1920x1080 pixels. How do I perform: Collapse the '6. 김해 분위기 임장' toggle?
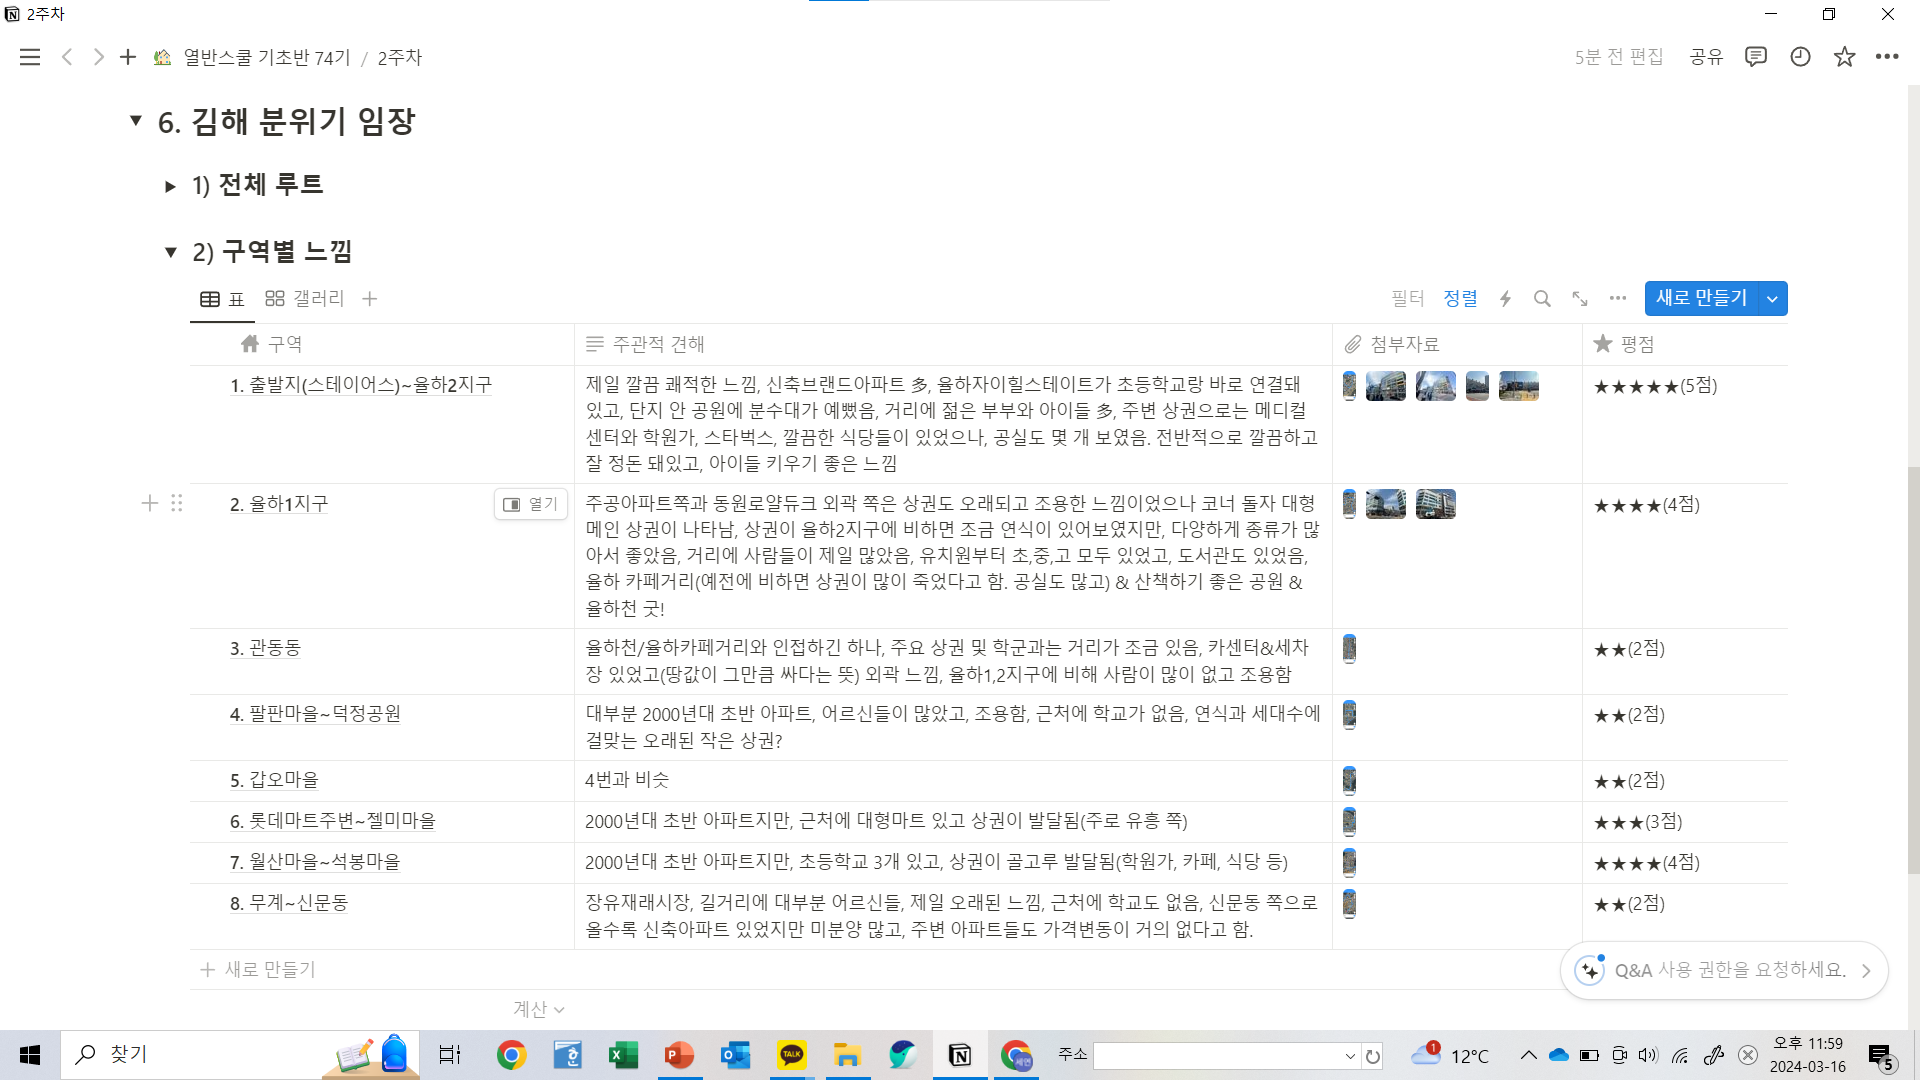tap(136, 121)
